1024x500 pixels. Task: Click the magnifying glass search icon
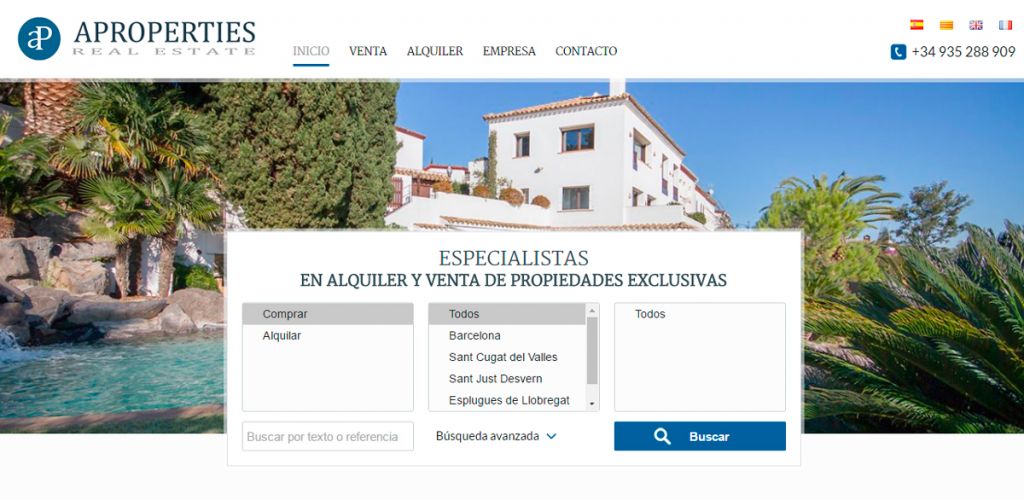[662, 437]
